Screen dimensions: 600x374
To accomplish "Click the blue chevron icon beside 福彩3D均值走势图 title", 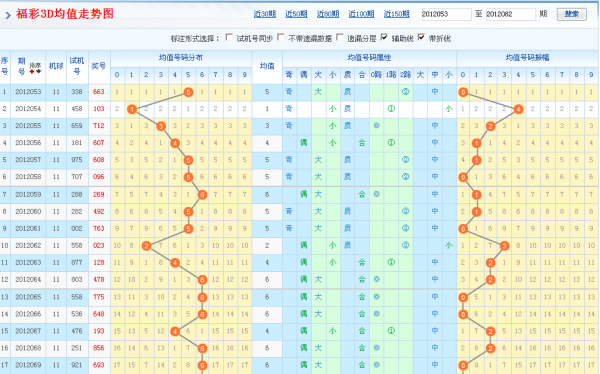I will (x=8, y=15).
